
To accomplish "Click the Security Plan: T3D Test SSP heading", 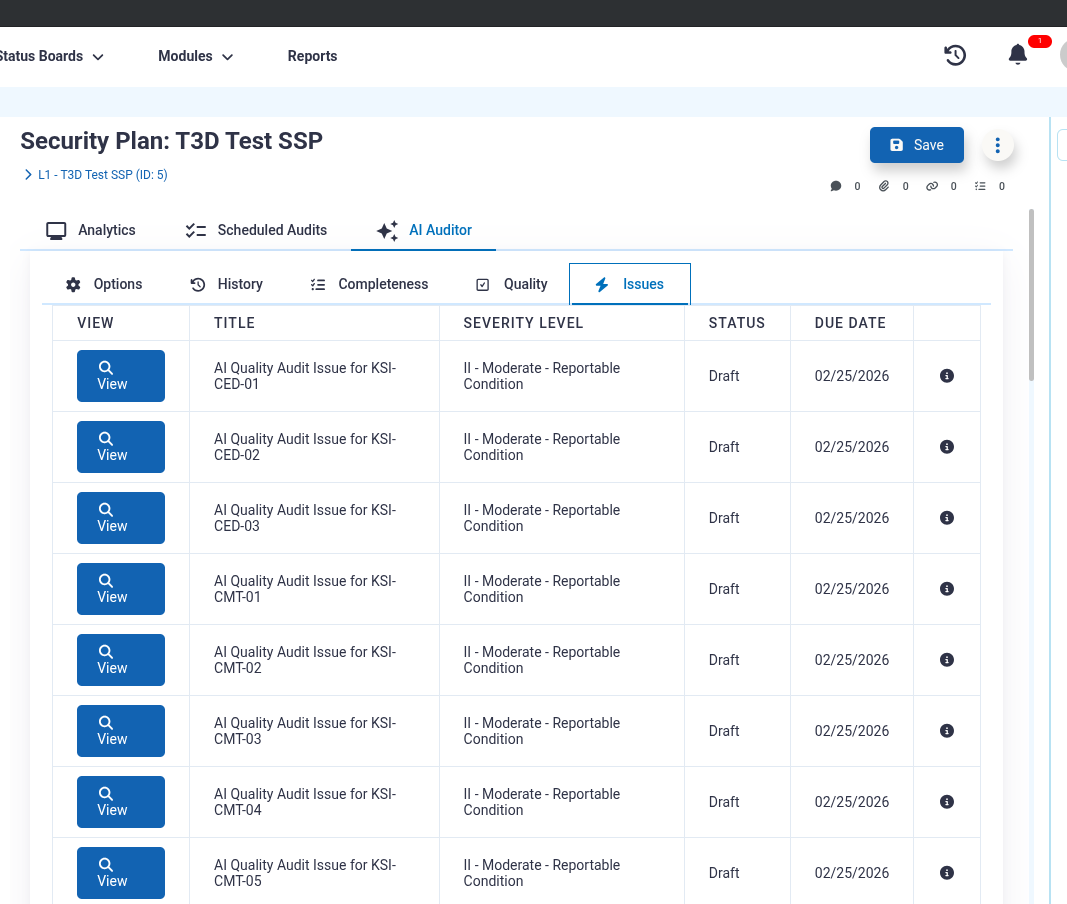I will [x=171, y=141].
